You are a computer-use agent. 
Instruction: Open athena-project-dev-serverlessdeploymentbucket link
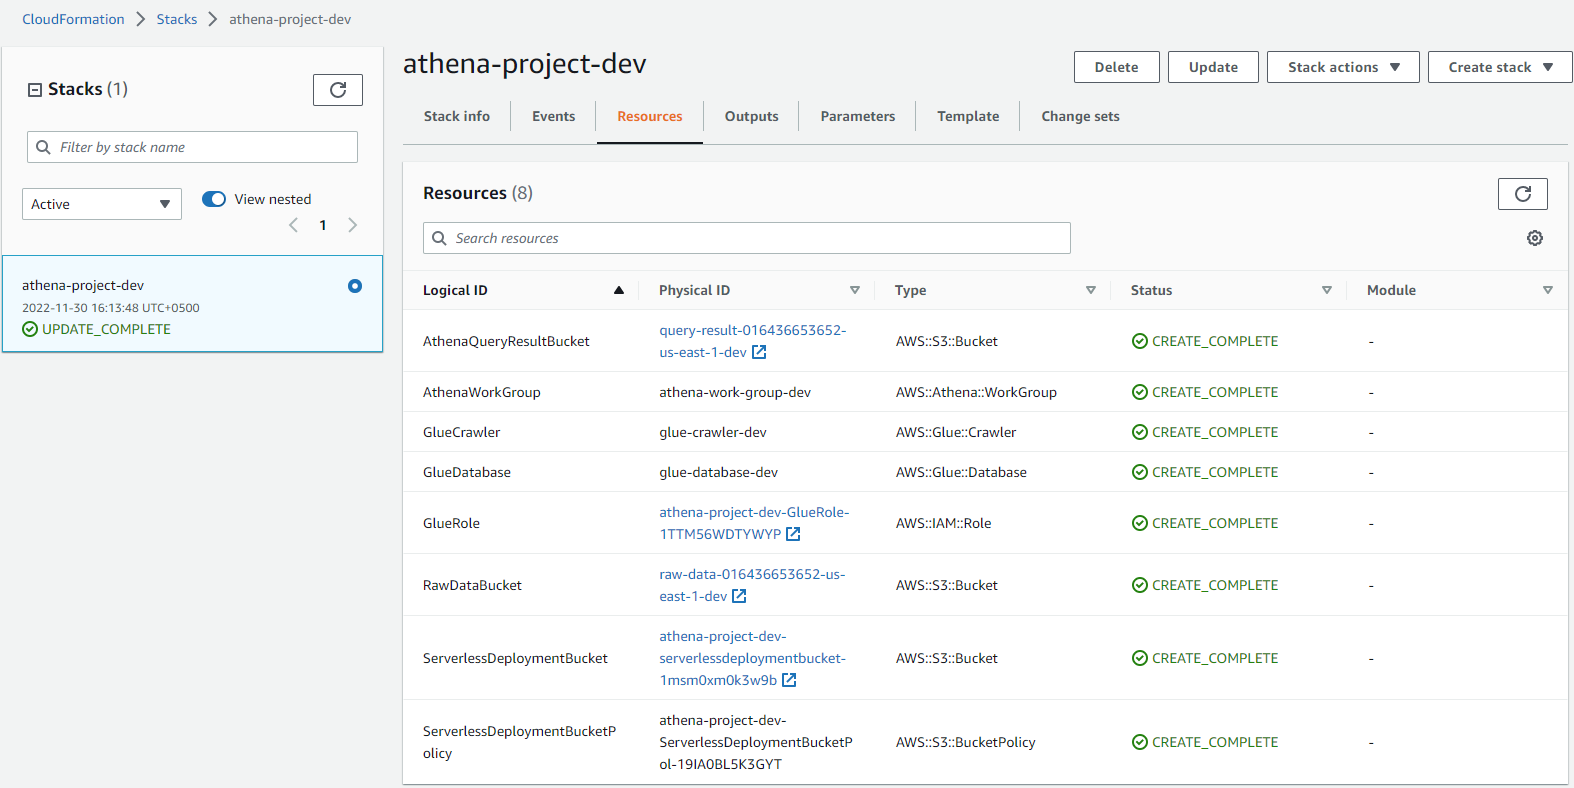point(752,658)
